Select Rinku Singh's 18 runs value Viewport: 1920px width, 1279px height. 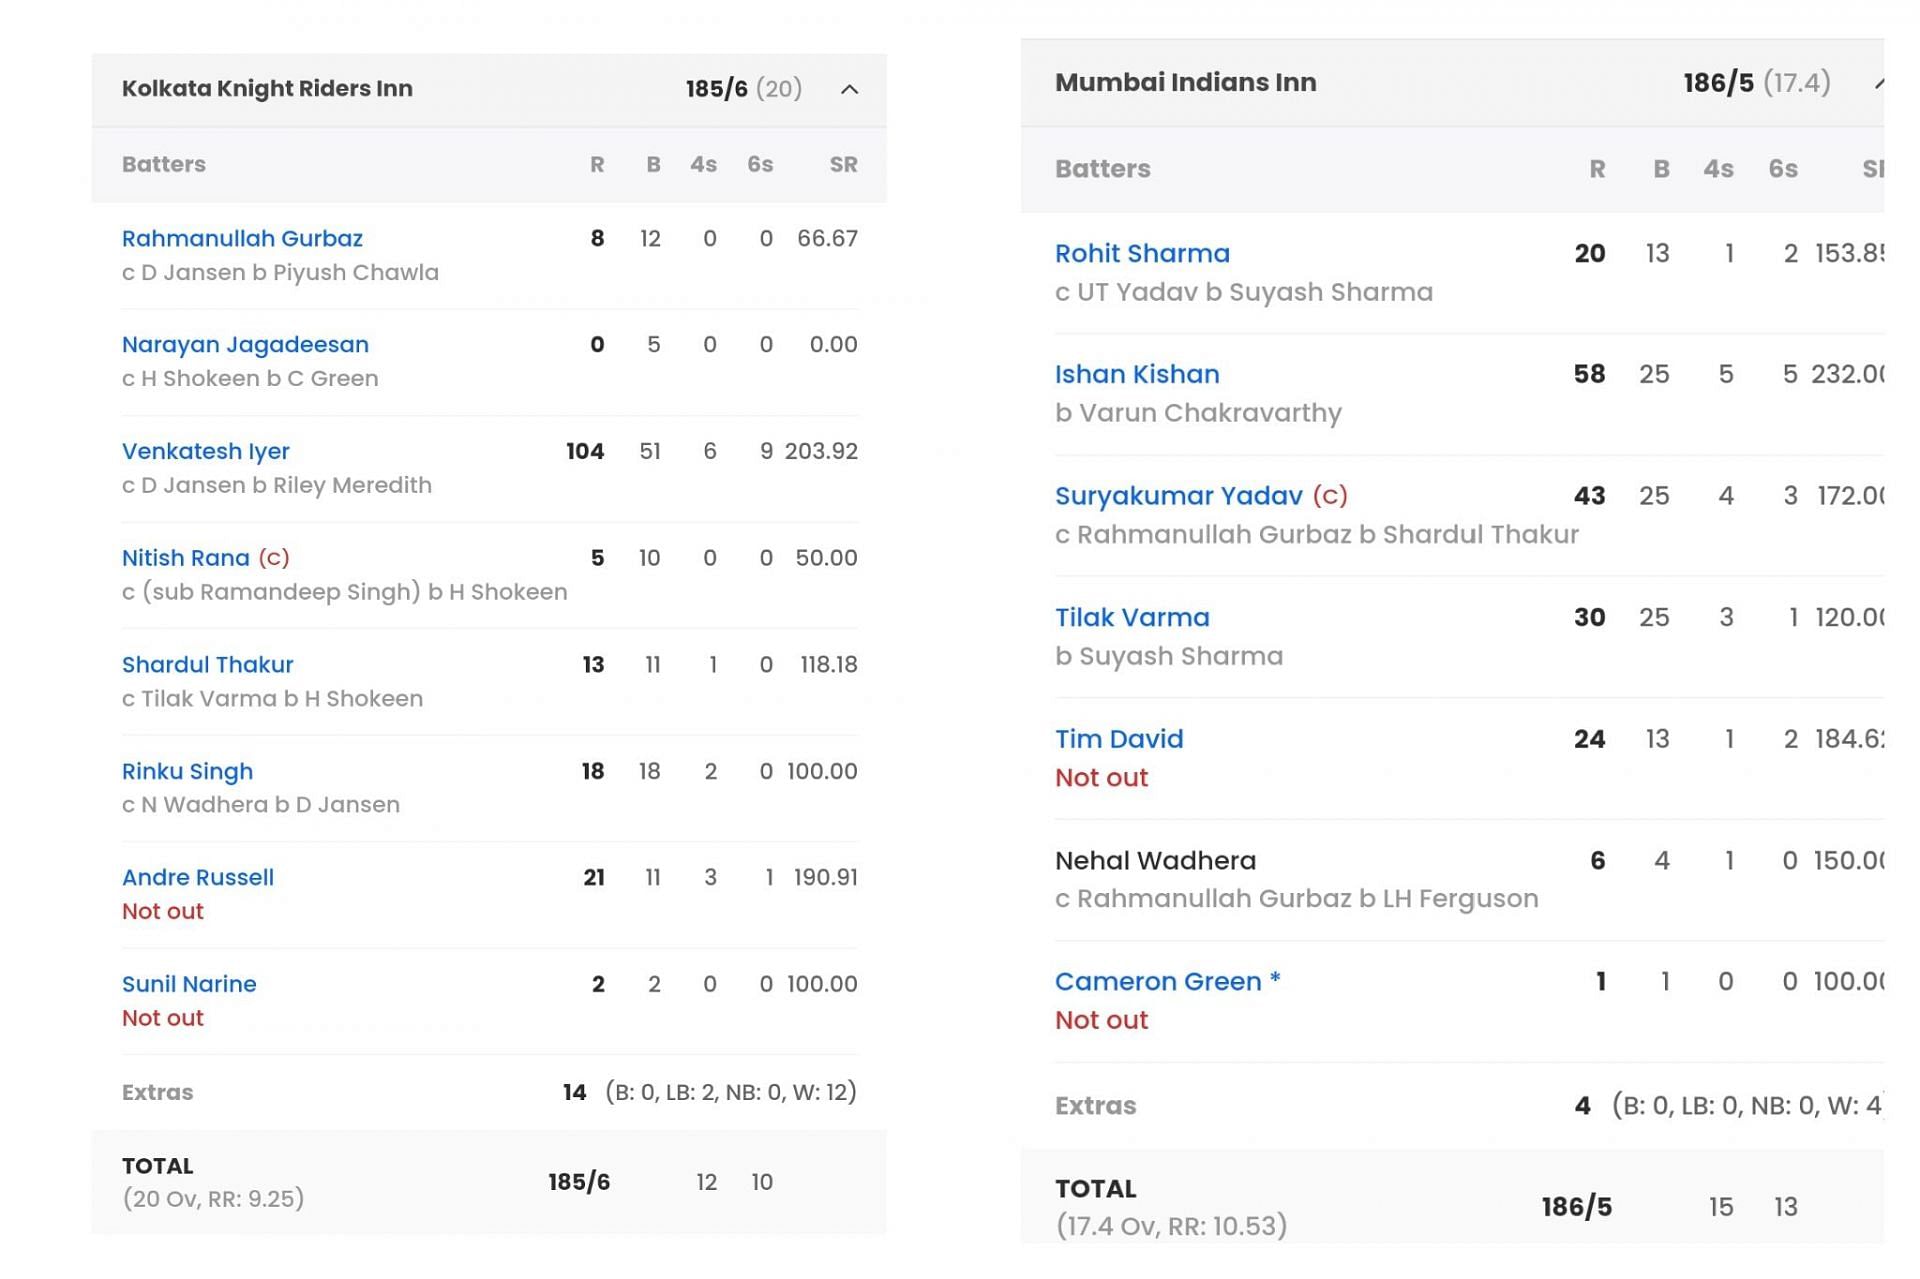point(593,771)
